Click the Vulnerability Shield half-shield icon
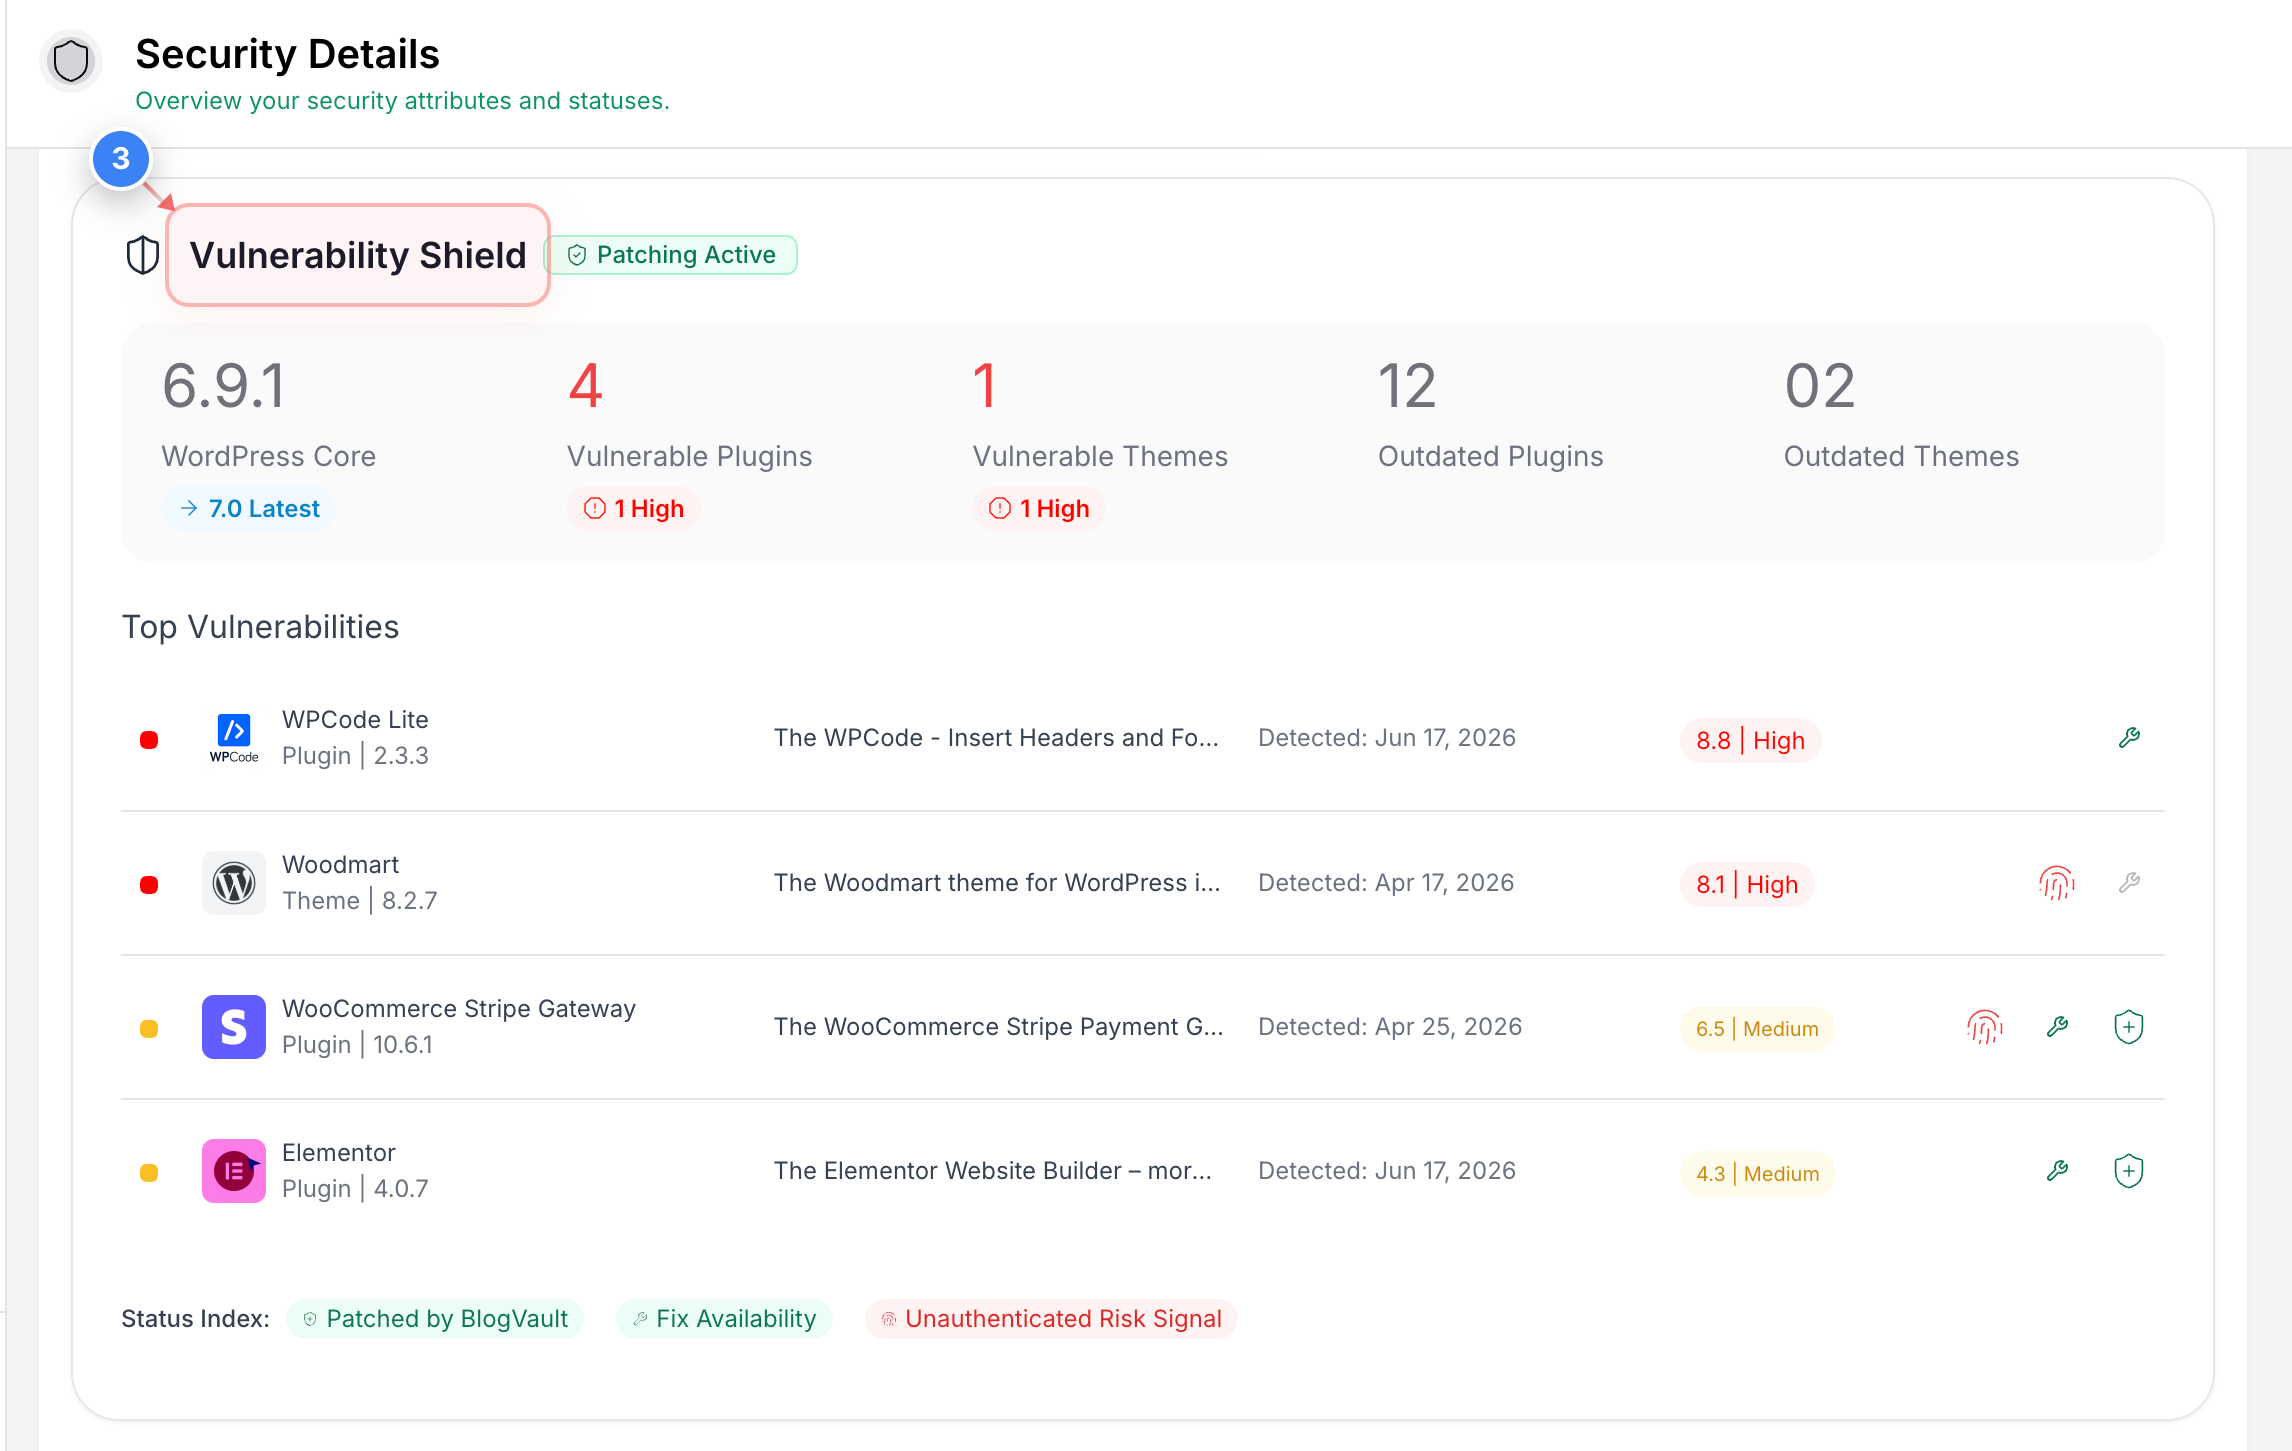The width and height of the screenshot is (2292, 1451). 143,255
